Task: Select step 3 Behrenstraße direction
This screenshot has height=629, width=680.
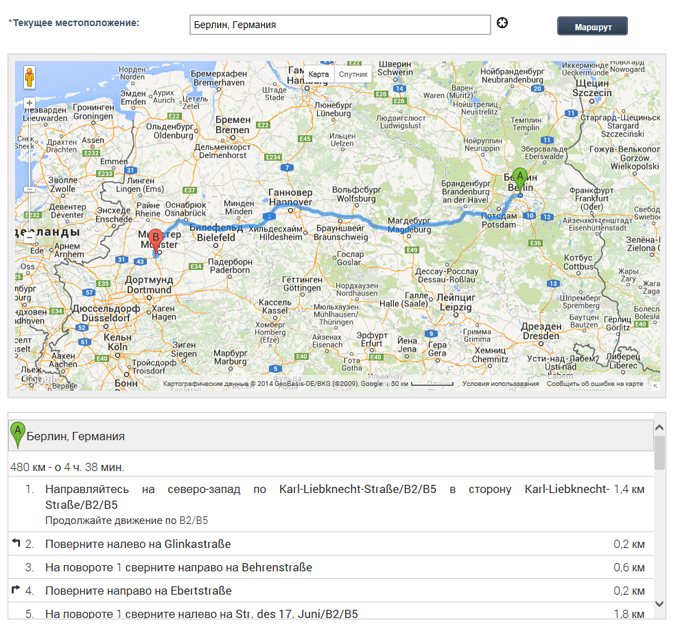Action: point(331,567)
